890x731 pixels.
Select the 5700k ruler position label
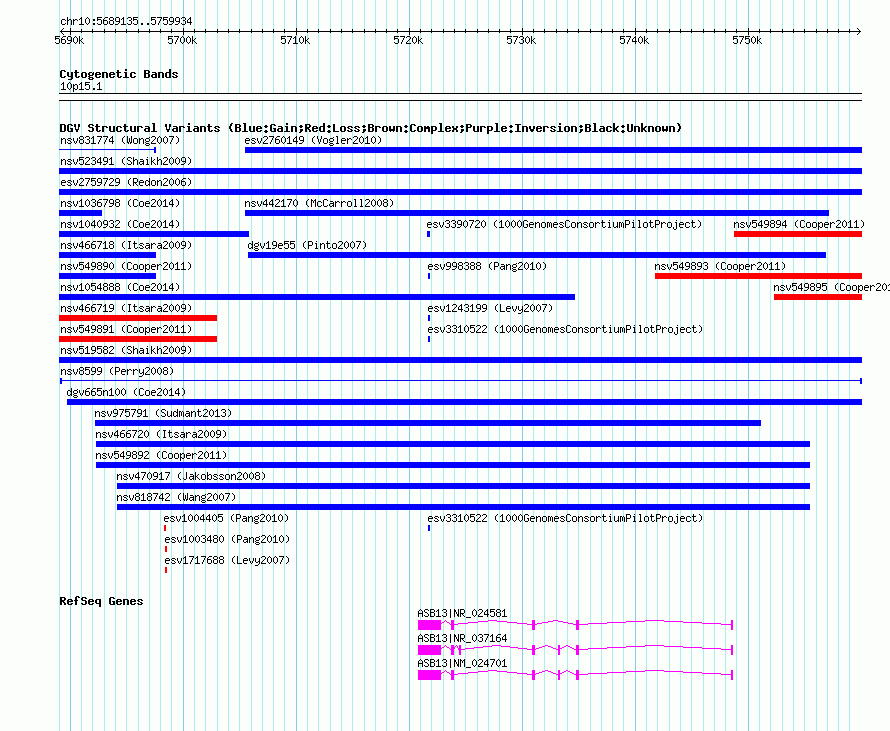pyautogui.click(x=182, y=40)
